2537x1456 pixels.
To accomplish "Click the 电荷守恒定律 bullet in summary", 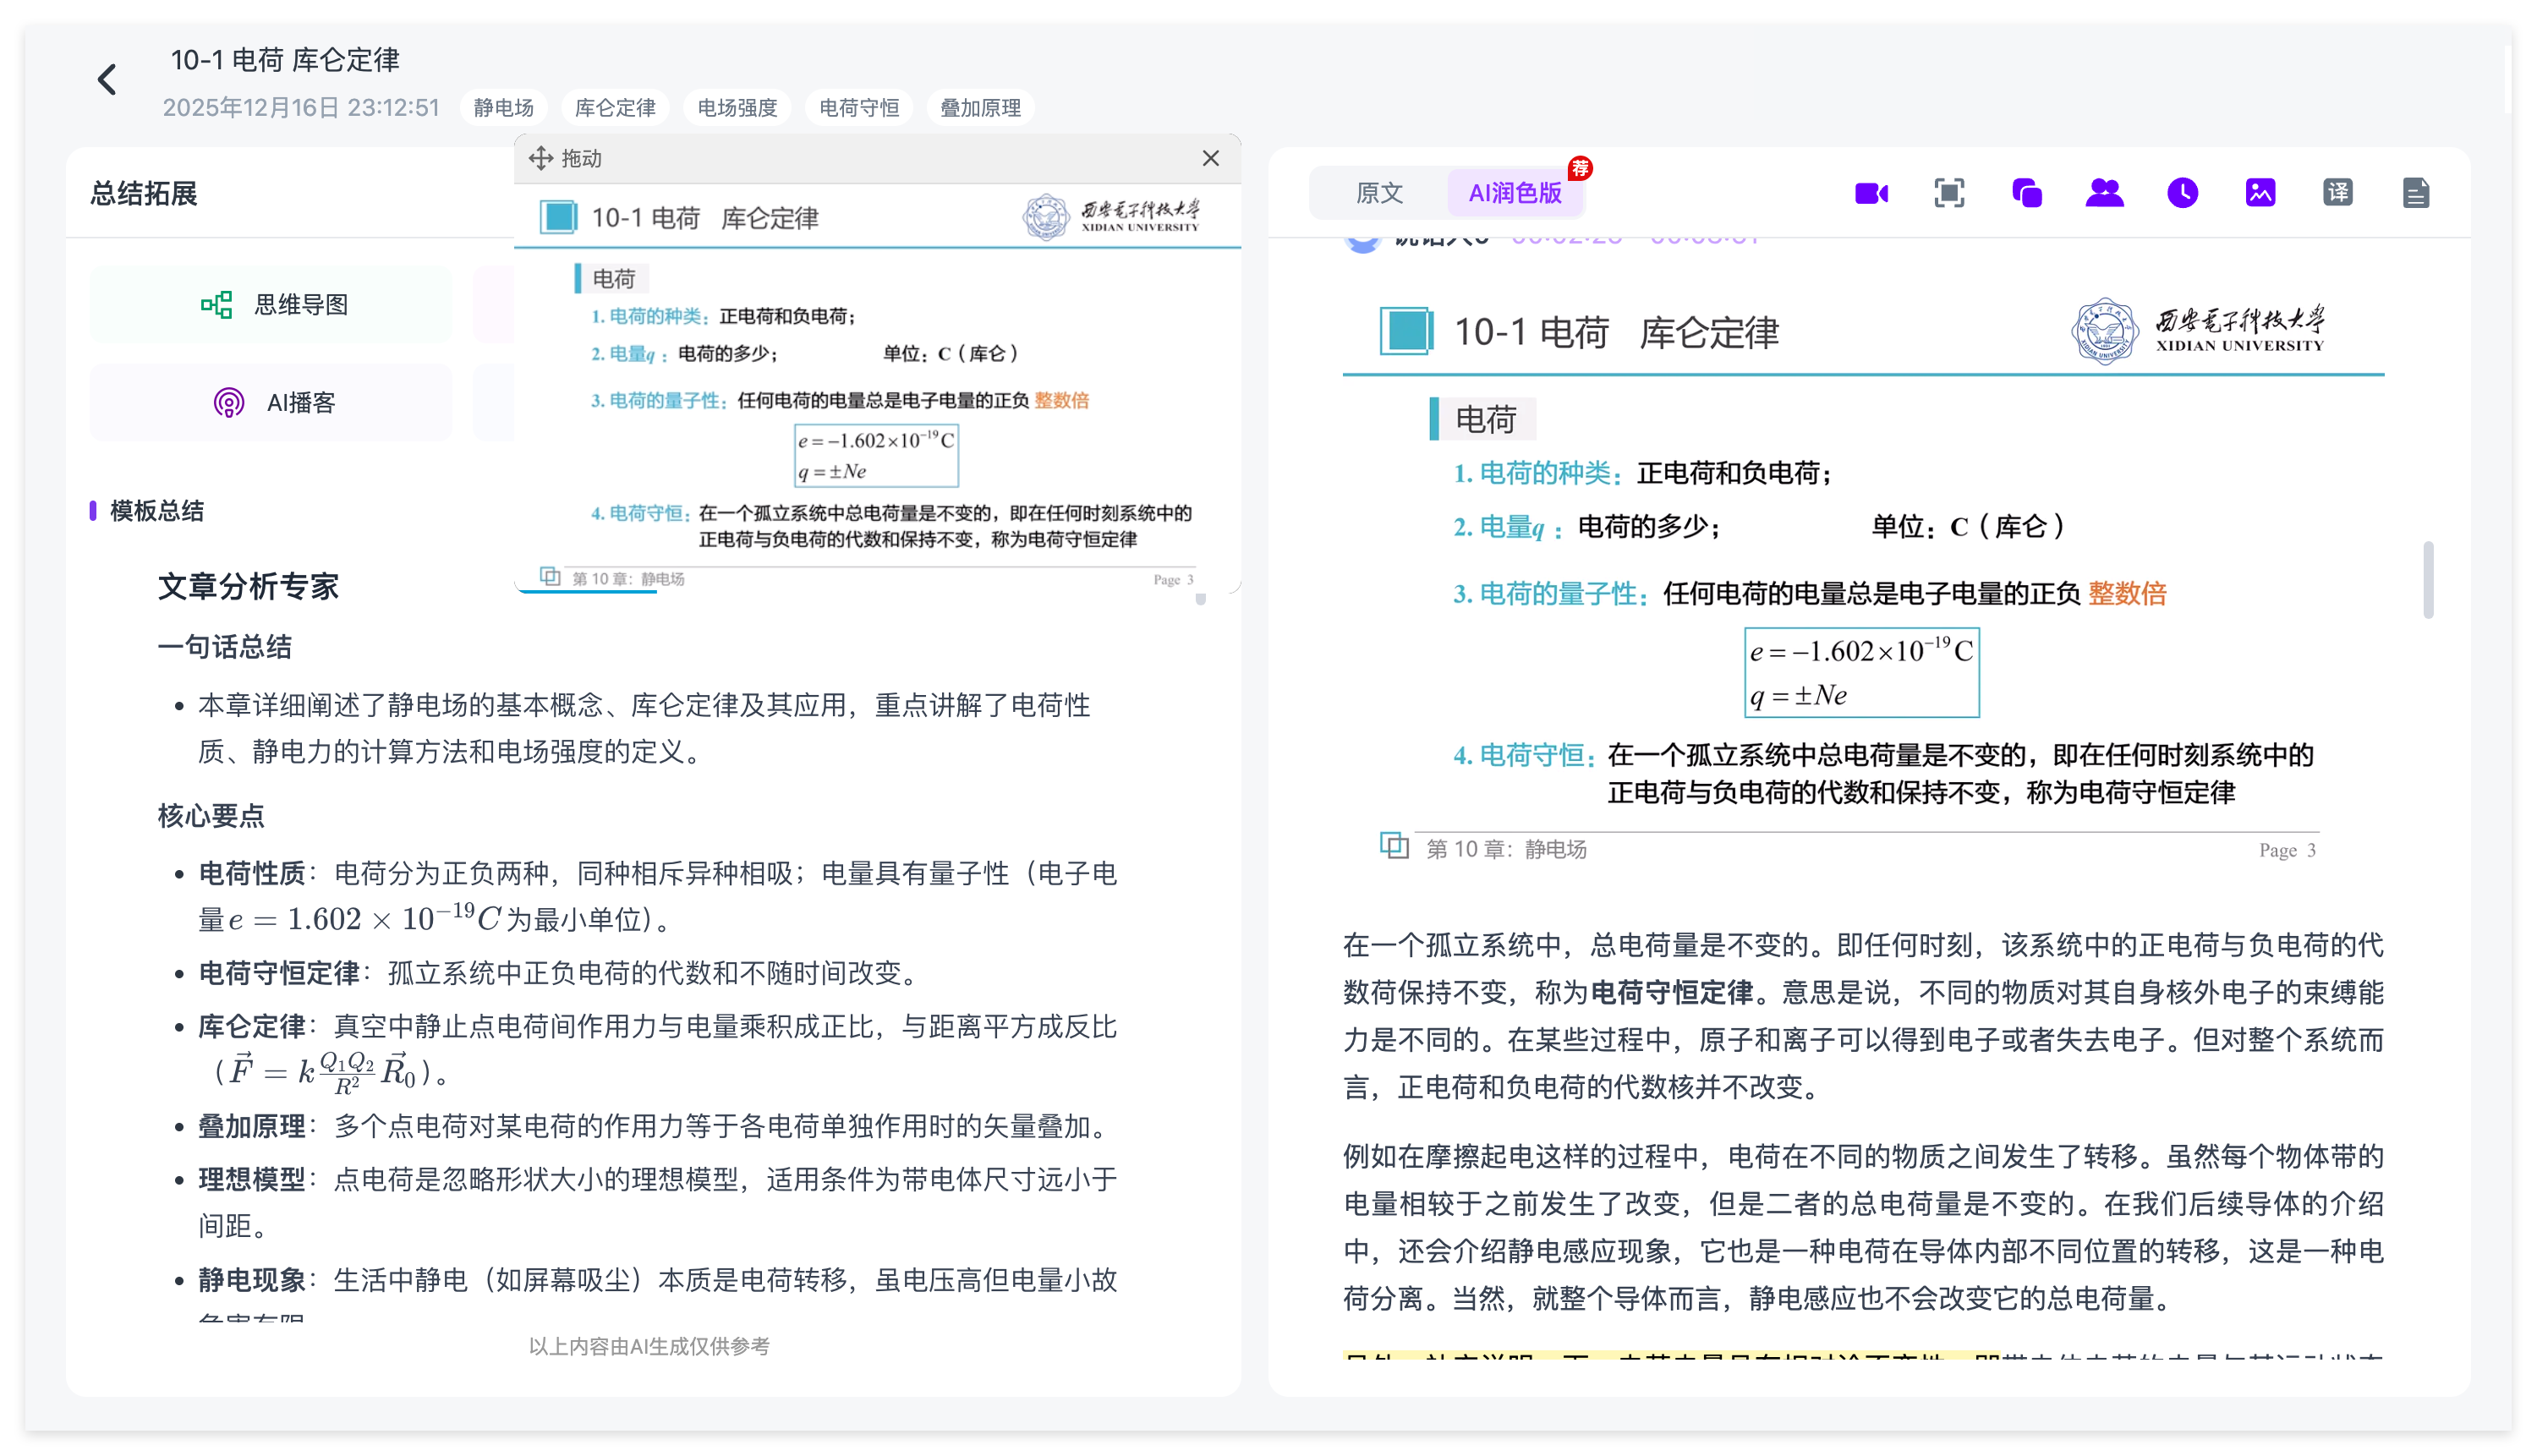I will [x=561, y=973].
